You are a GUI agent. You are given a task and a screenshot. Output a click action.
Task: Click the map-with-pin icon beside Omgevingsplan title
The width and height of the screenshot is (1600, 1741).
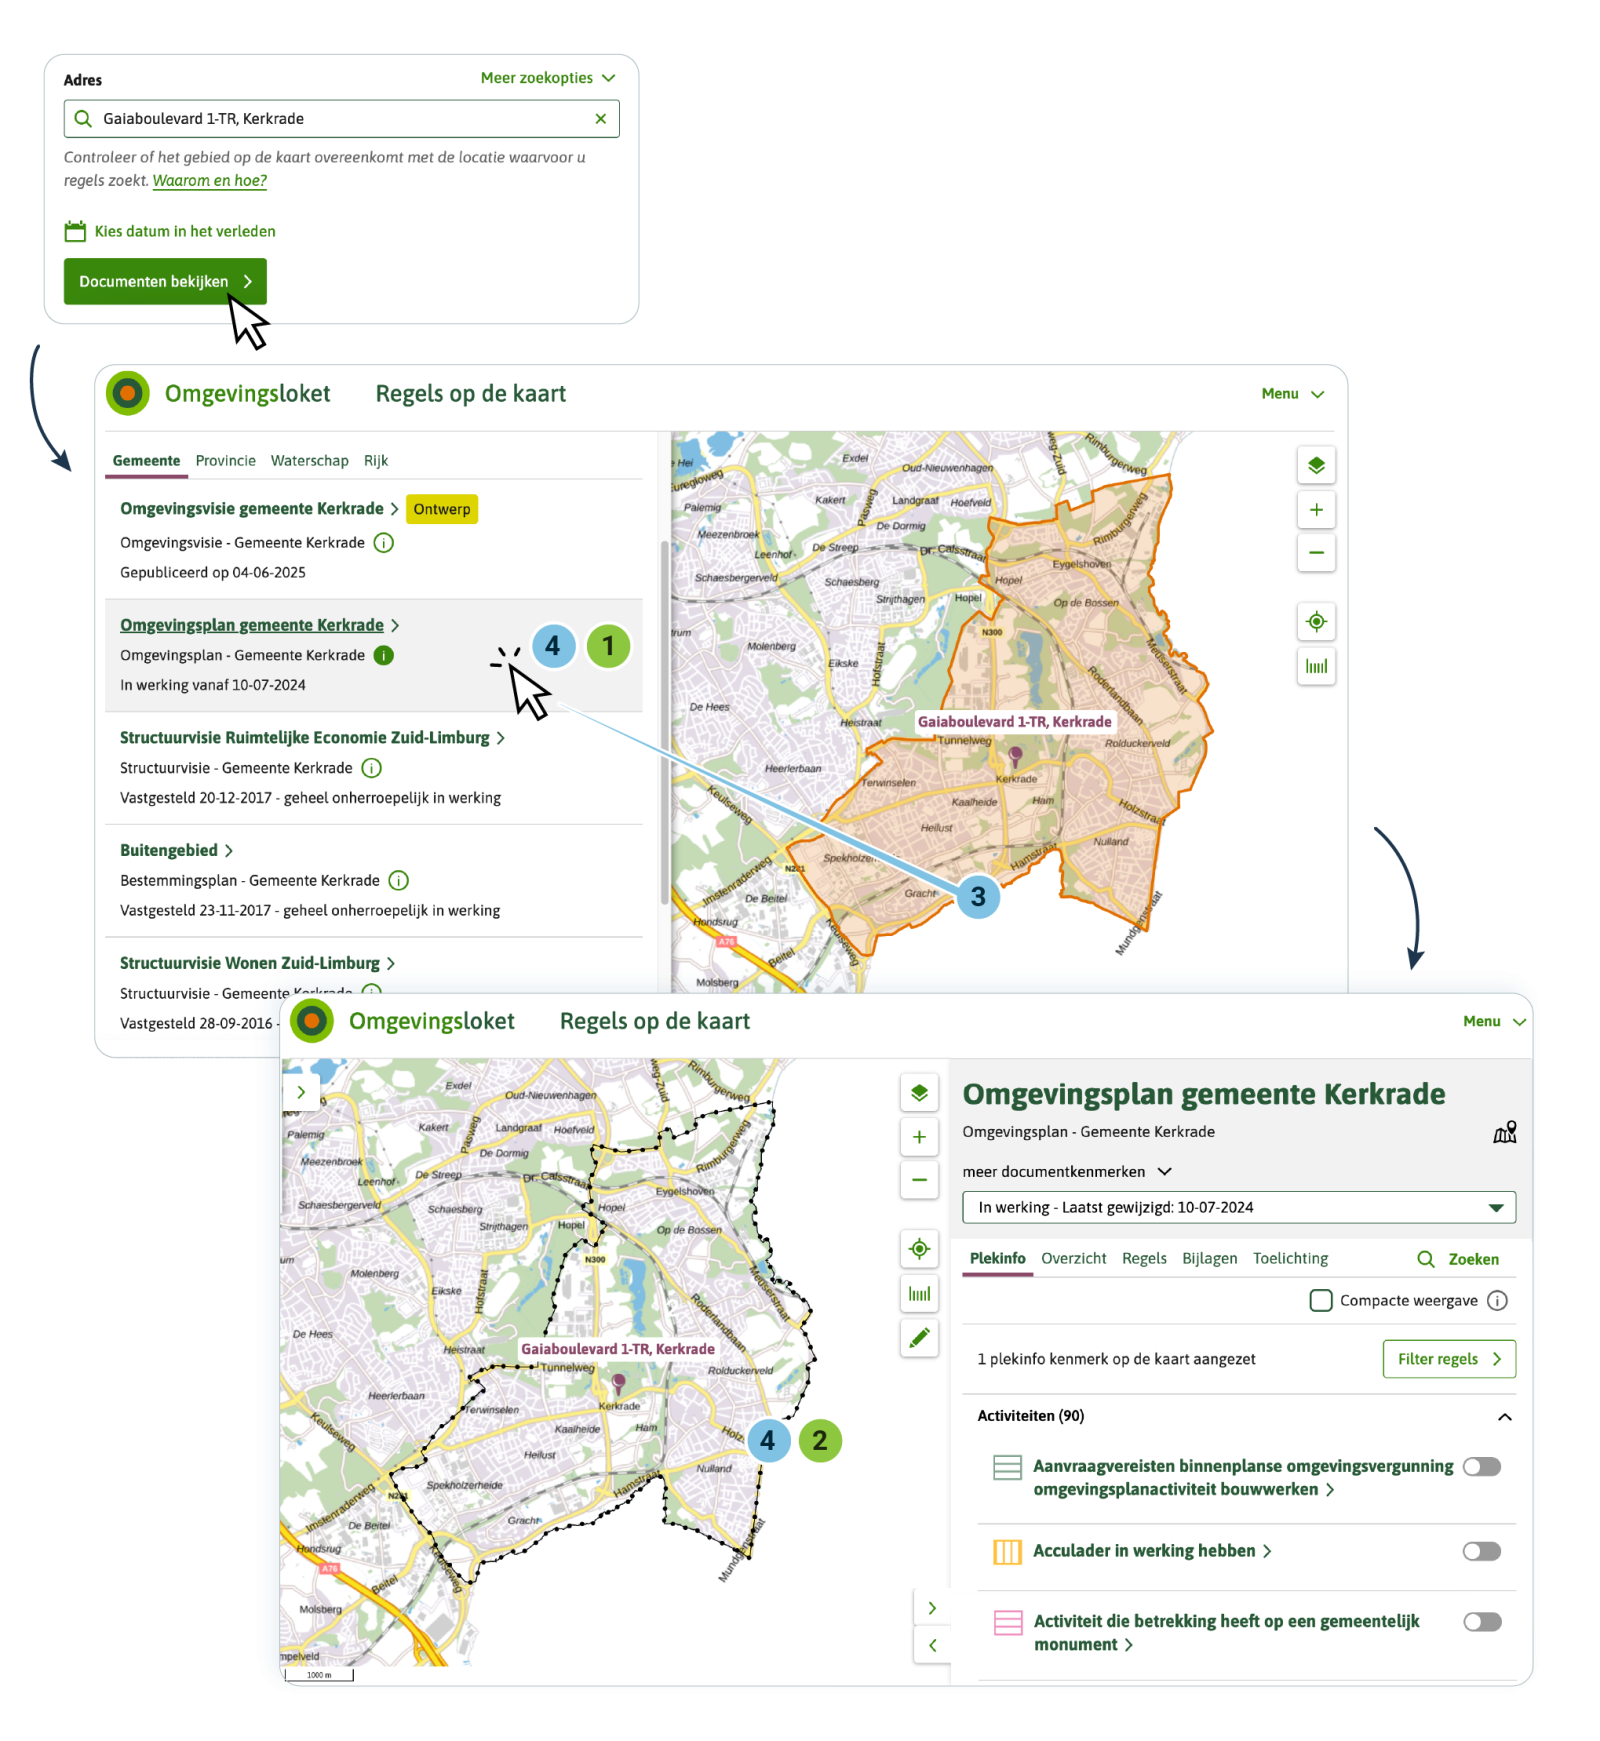[1503, 1132]
